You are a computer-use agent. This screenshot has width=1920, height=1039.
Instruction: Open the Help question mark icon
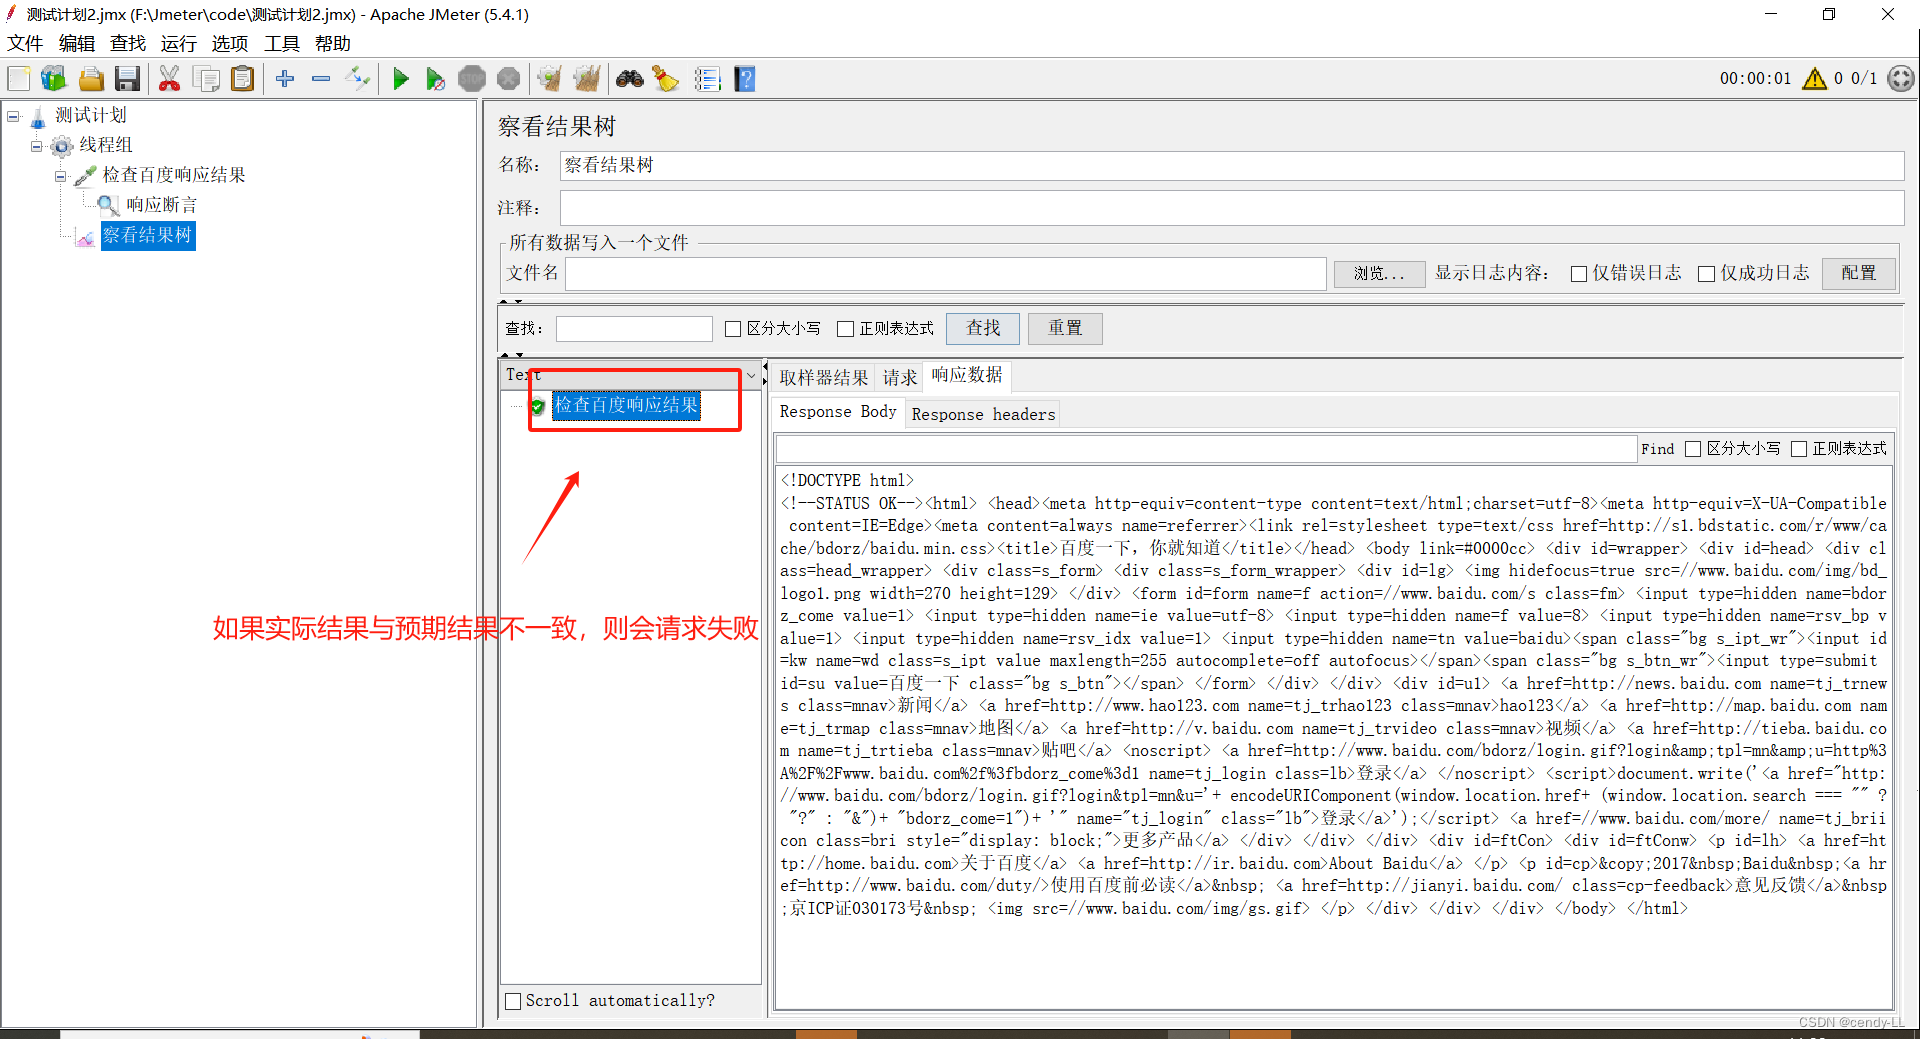tap(745, 79)
